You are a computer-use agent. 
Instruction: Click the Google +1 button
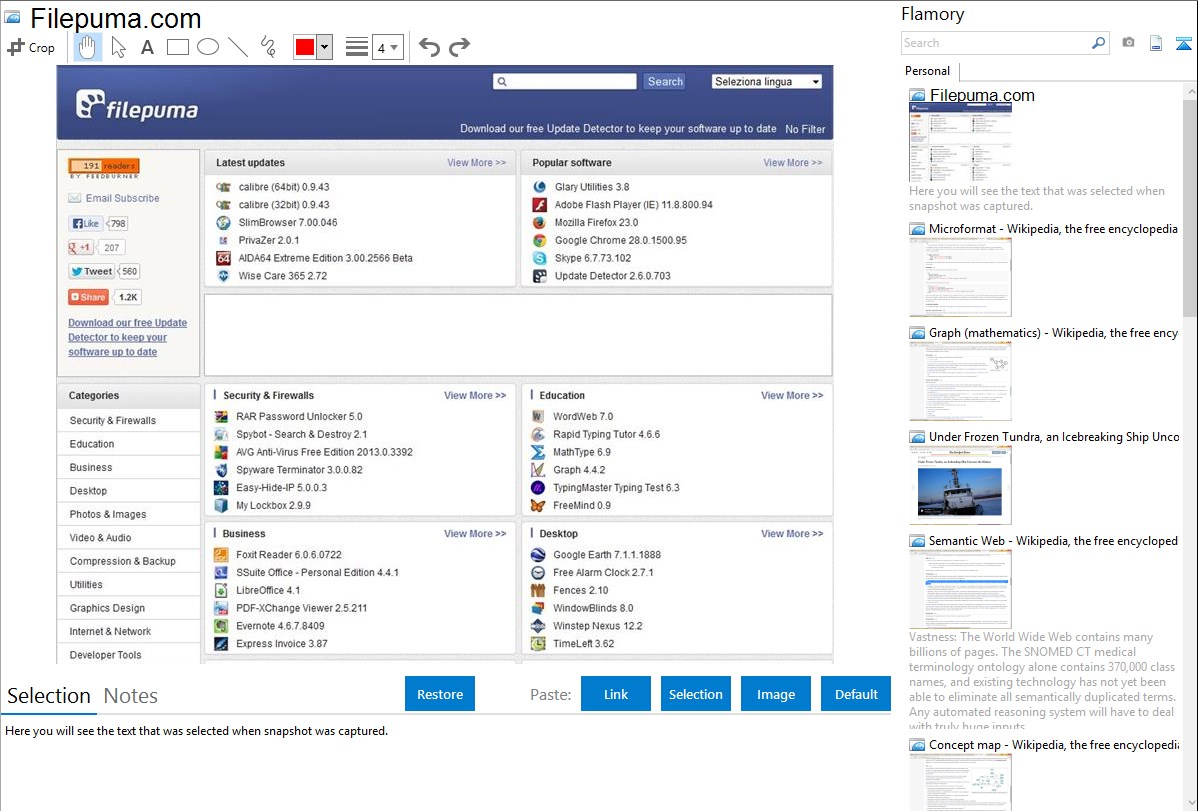coord(80,248)
